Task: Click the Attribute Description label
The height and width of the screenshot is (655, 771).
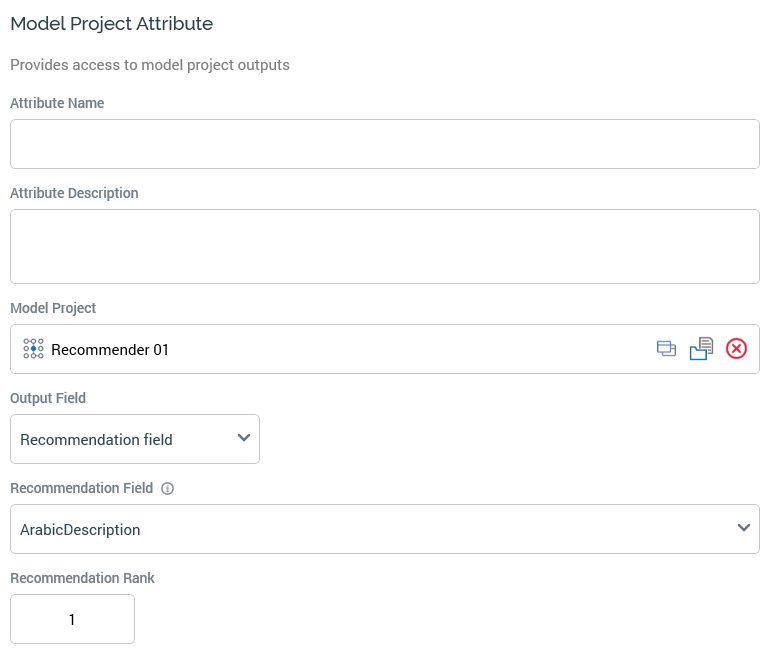Action: (x=74, y=193)
